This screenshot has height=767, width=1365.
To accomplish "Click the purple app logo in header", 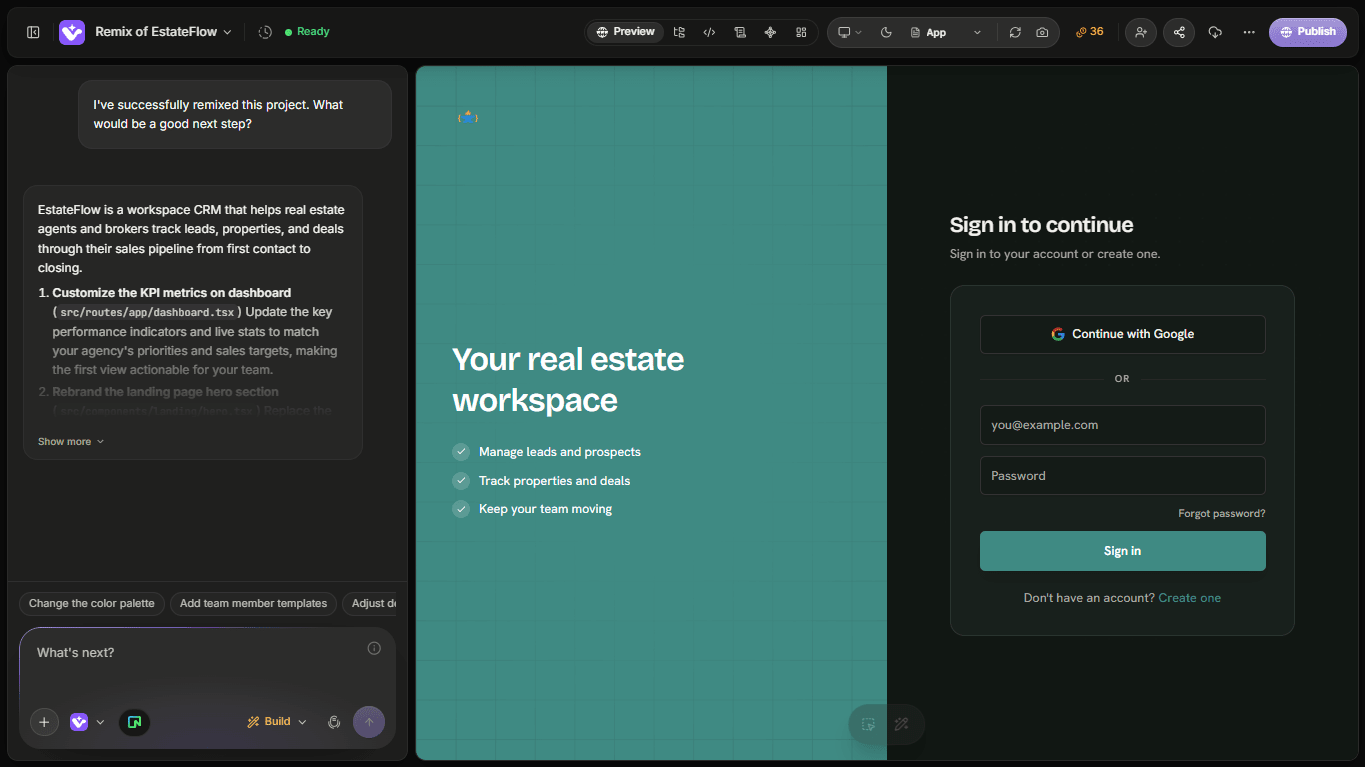I will coord(72,32).
